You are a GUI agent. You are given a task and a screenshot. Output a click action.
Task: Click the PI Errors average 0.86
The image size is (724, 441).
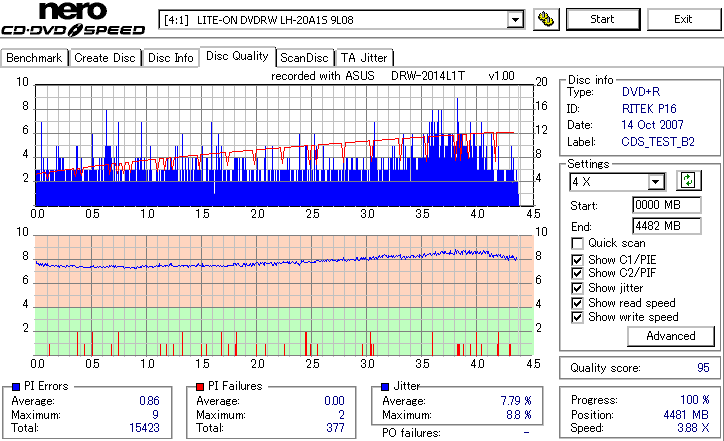149,401
